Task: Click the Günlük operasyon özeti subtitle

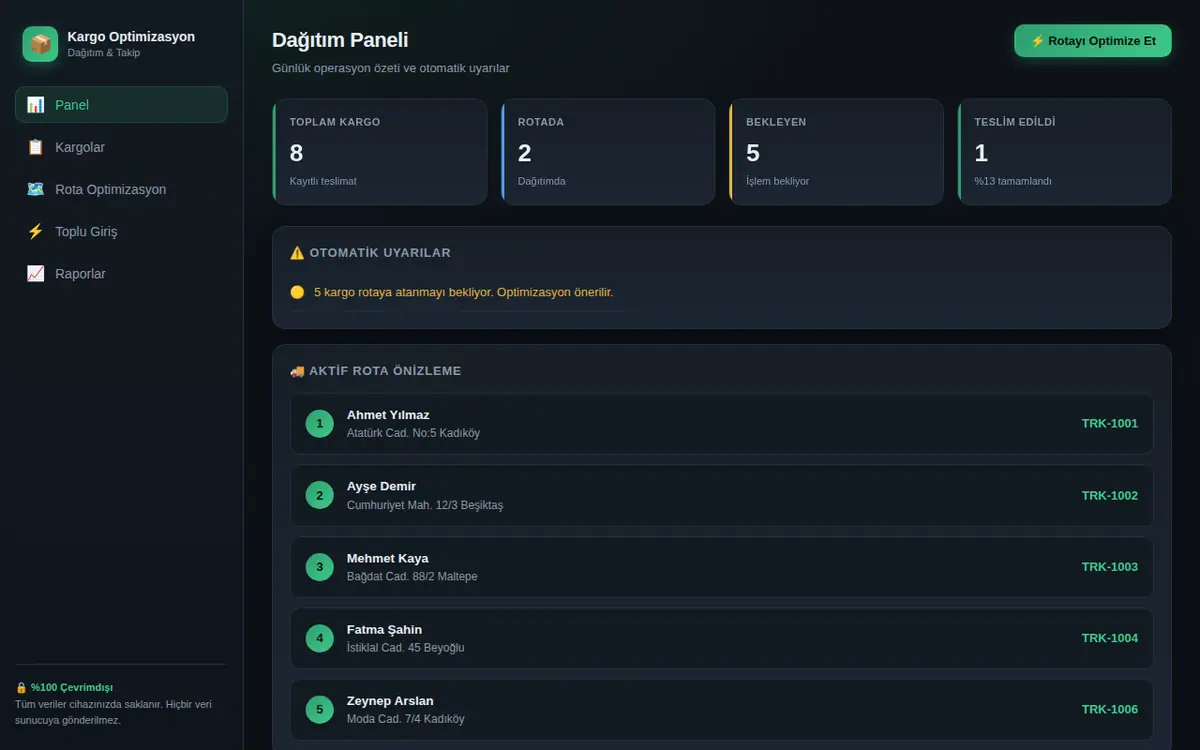Action: (391, 68)
